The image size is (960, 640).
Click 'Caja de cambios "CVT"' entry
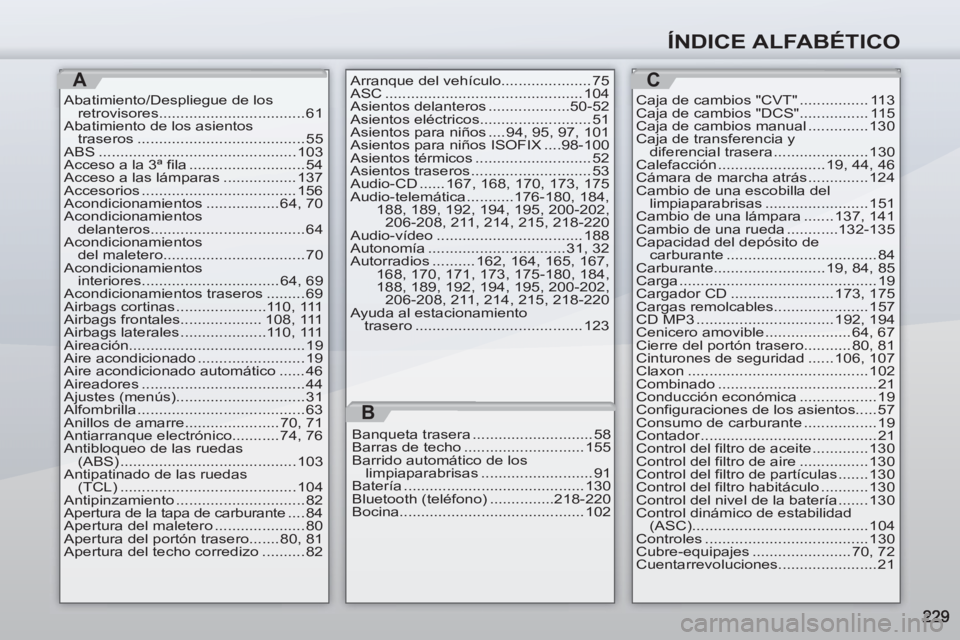pyautogui.click(x=765, y=100)
